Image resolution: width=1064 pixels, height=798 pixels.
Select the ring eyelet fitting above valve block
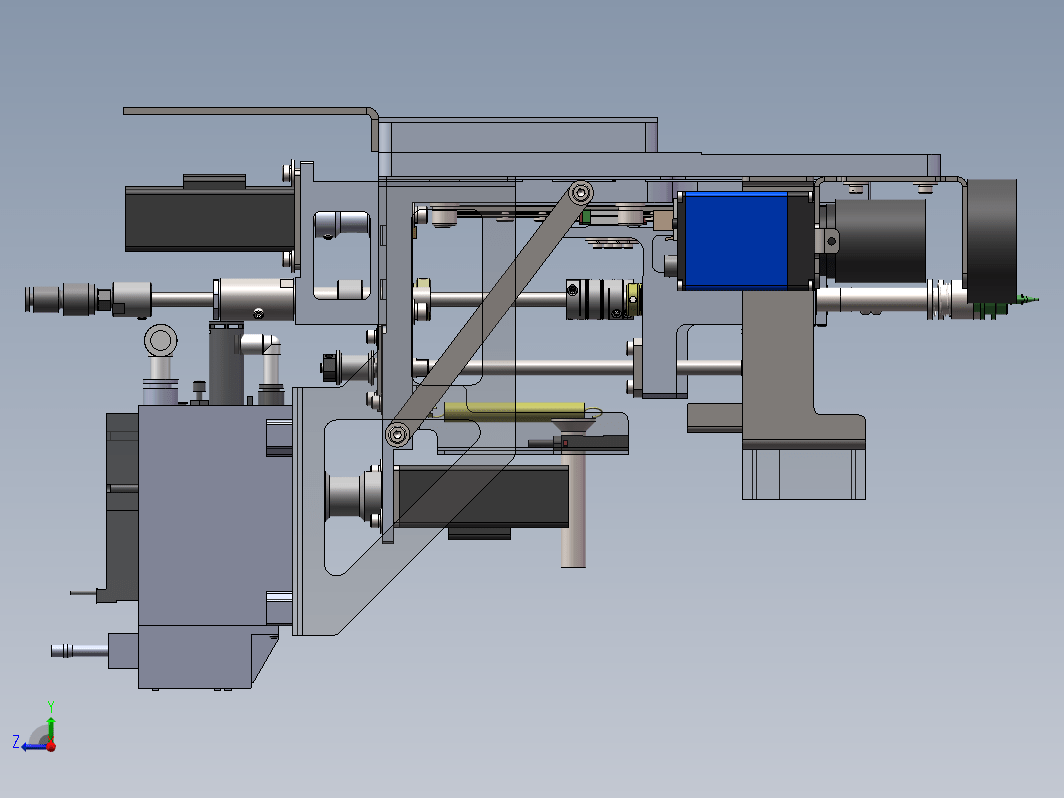pyautogui.click(x=161, y=341)
